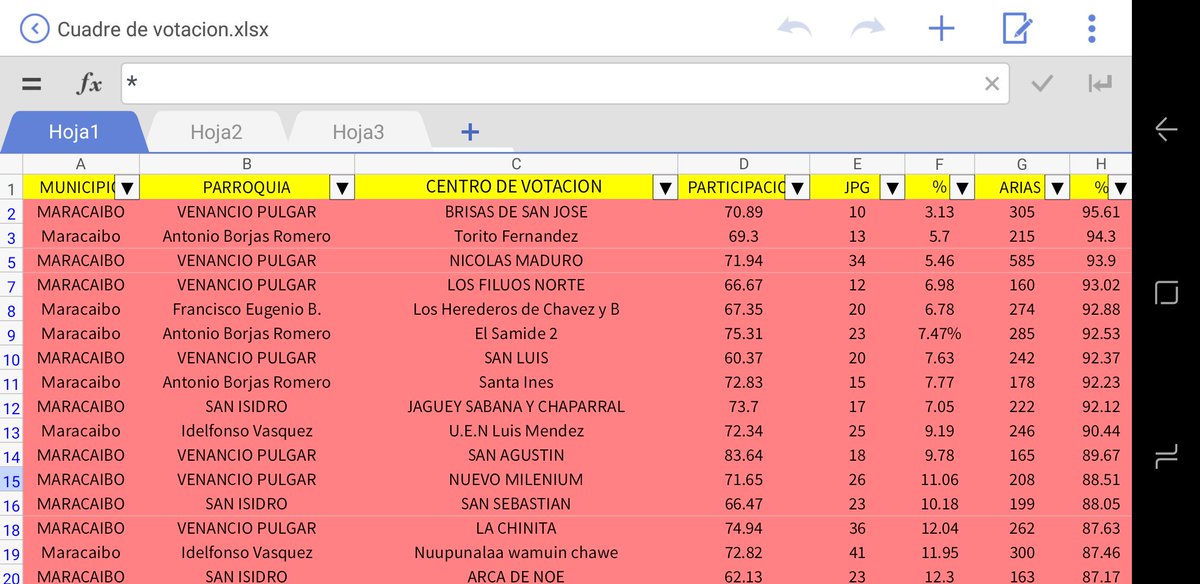Select row 2 header

[x=11, y=212]
